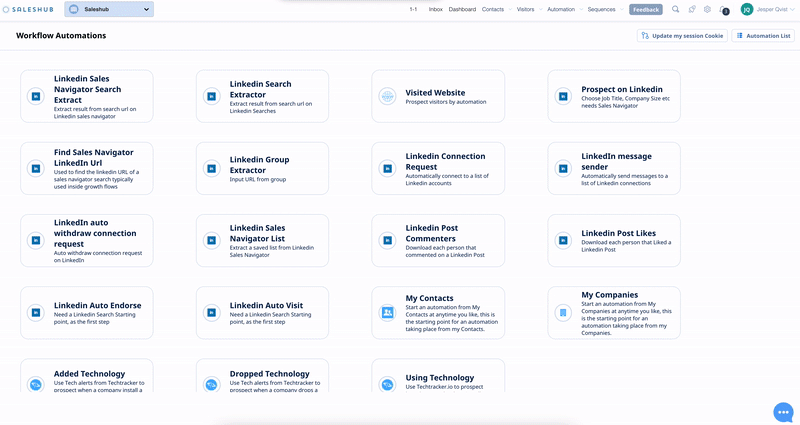800x425 pixels.
Task: Click the Saleshub logo
Action: pos(28,9)
